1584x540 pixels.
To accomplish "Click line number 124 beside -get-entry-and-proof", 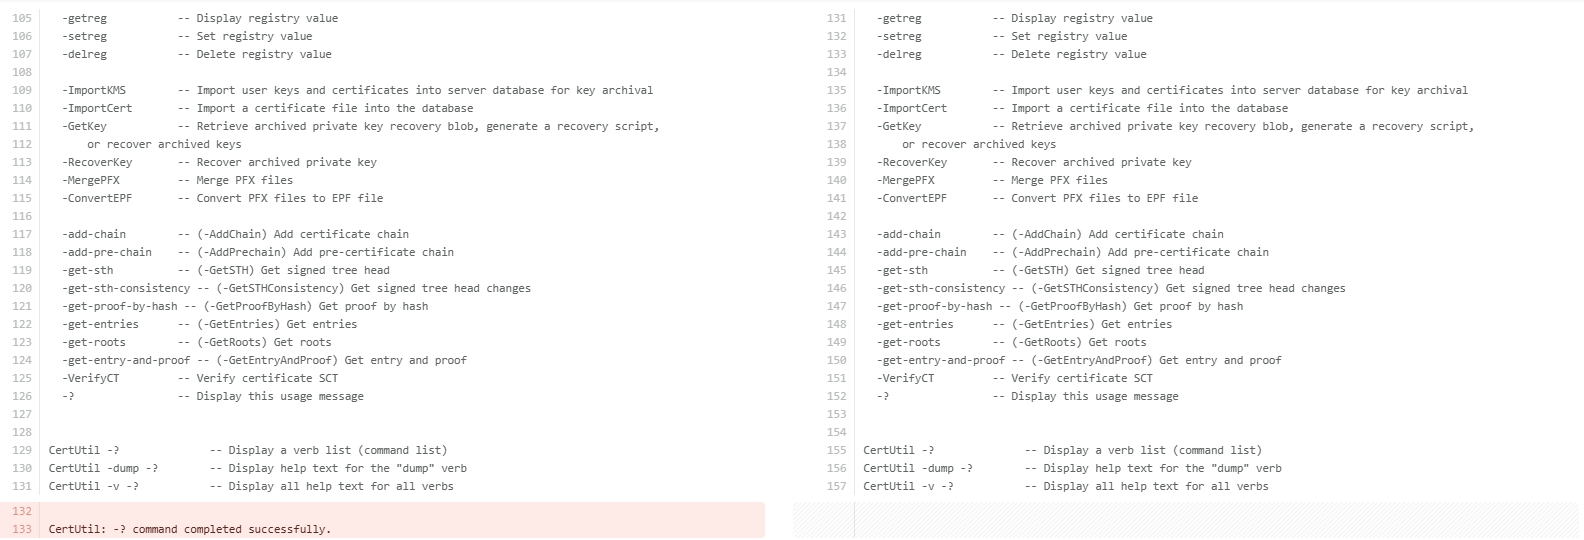I will (21, 360).
